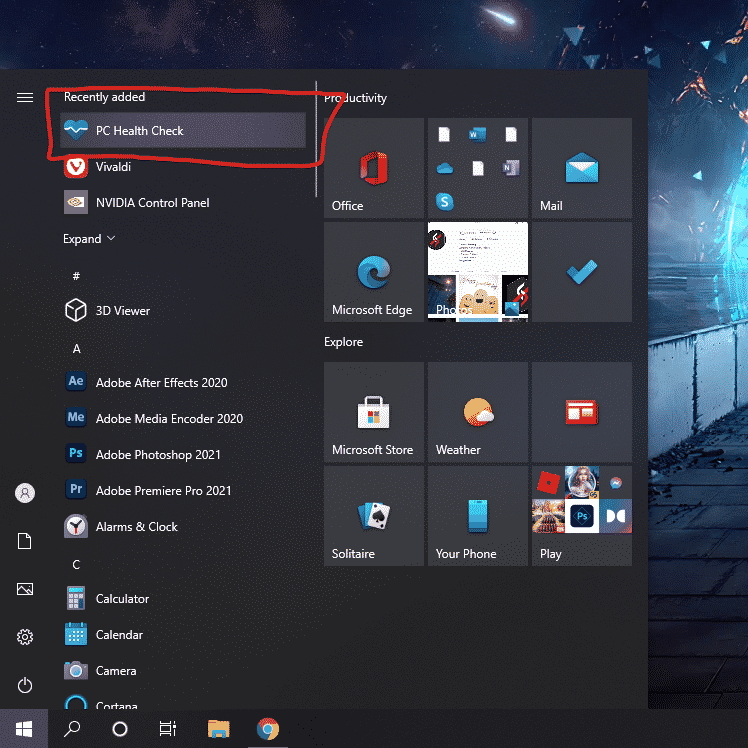Open NVIDIA Control Panel

pos(183,203)
